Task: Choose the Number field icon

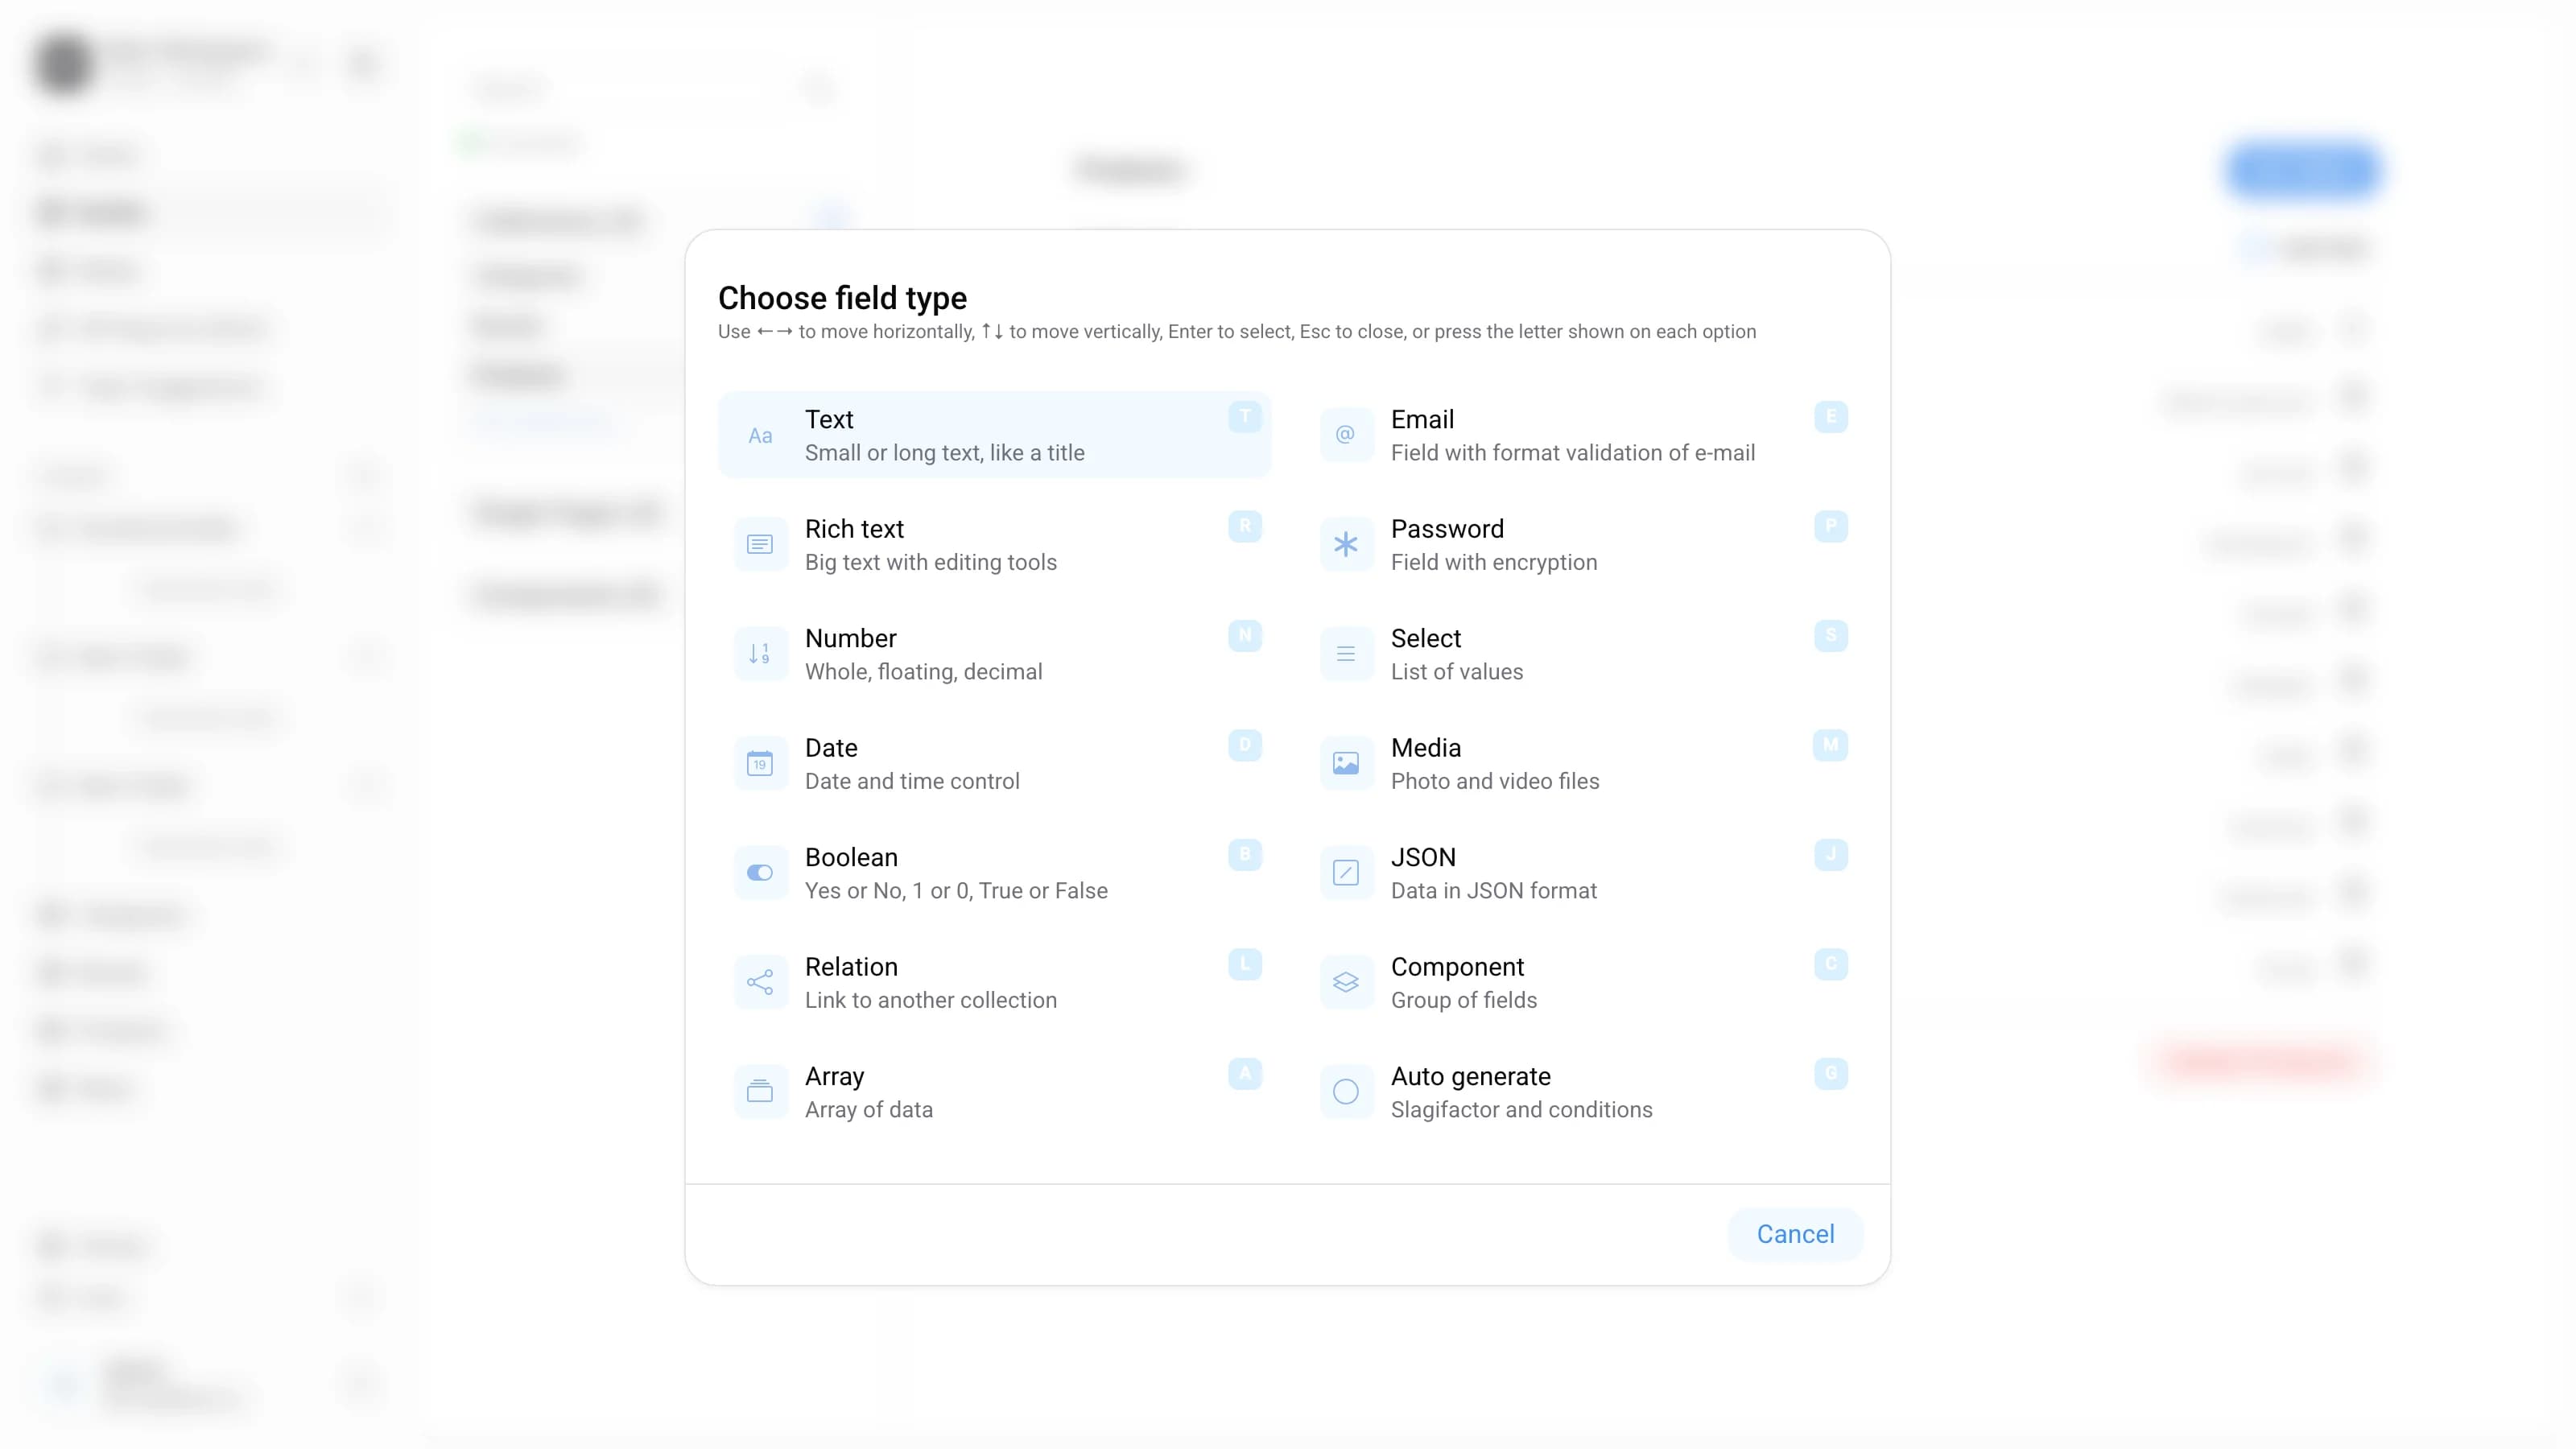Action: tap(760, 654)
